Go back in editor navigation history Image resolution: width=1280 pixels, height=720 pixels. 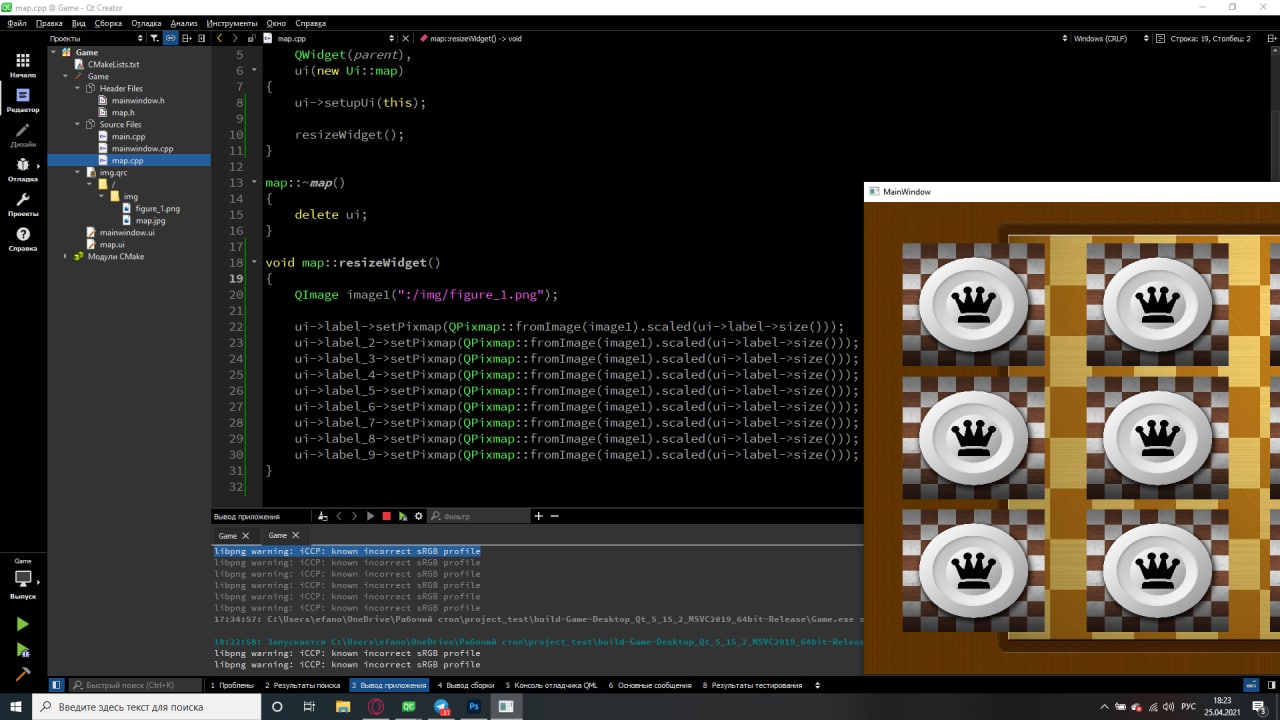[220, 38]
